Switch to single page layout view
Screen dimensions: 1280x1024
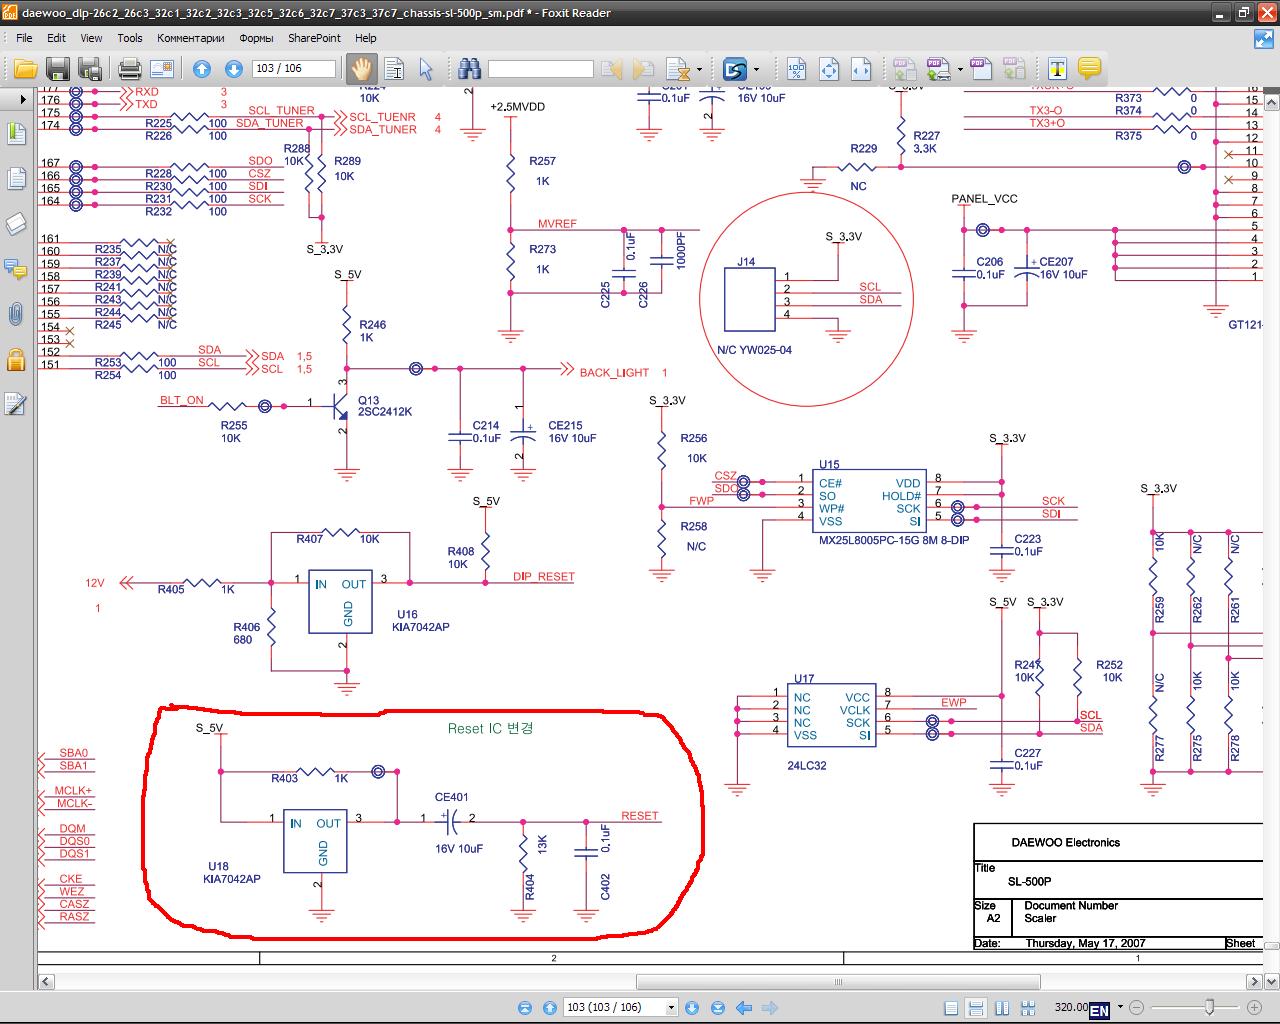pyautogui.click(x=951, y=1008)
